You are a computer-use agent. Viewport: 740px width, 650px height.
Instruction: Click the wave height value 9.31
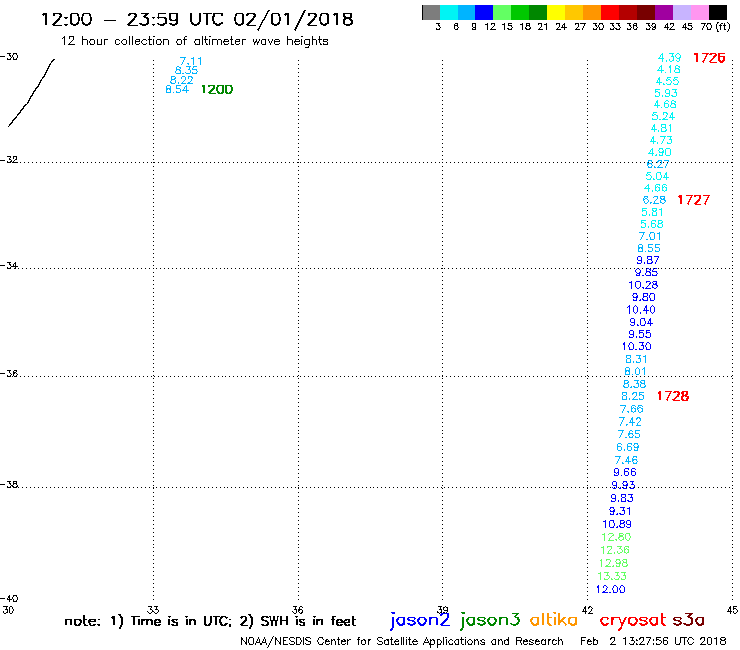620,511
